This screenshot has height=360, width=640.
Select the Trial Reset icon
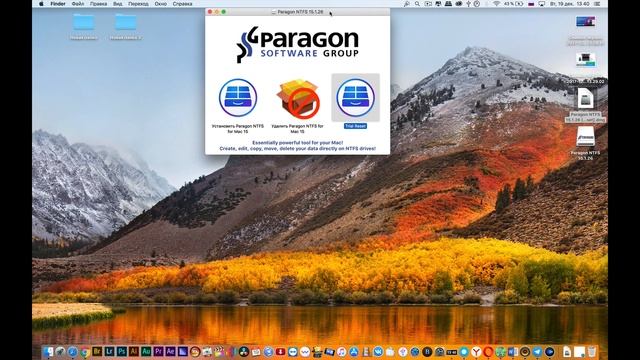[x=356, y=98]
